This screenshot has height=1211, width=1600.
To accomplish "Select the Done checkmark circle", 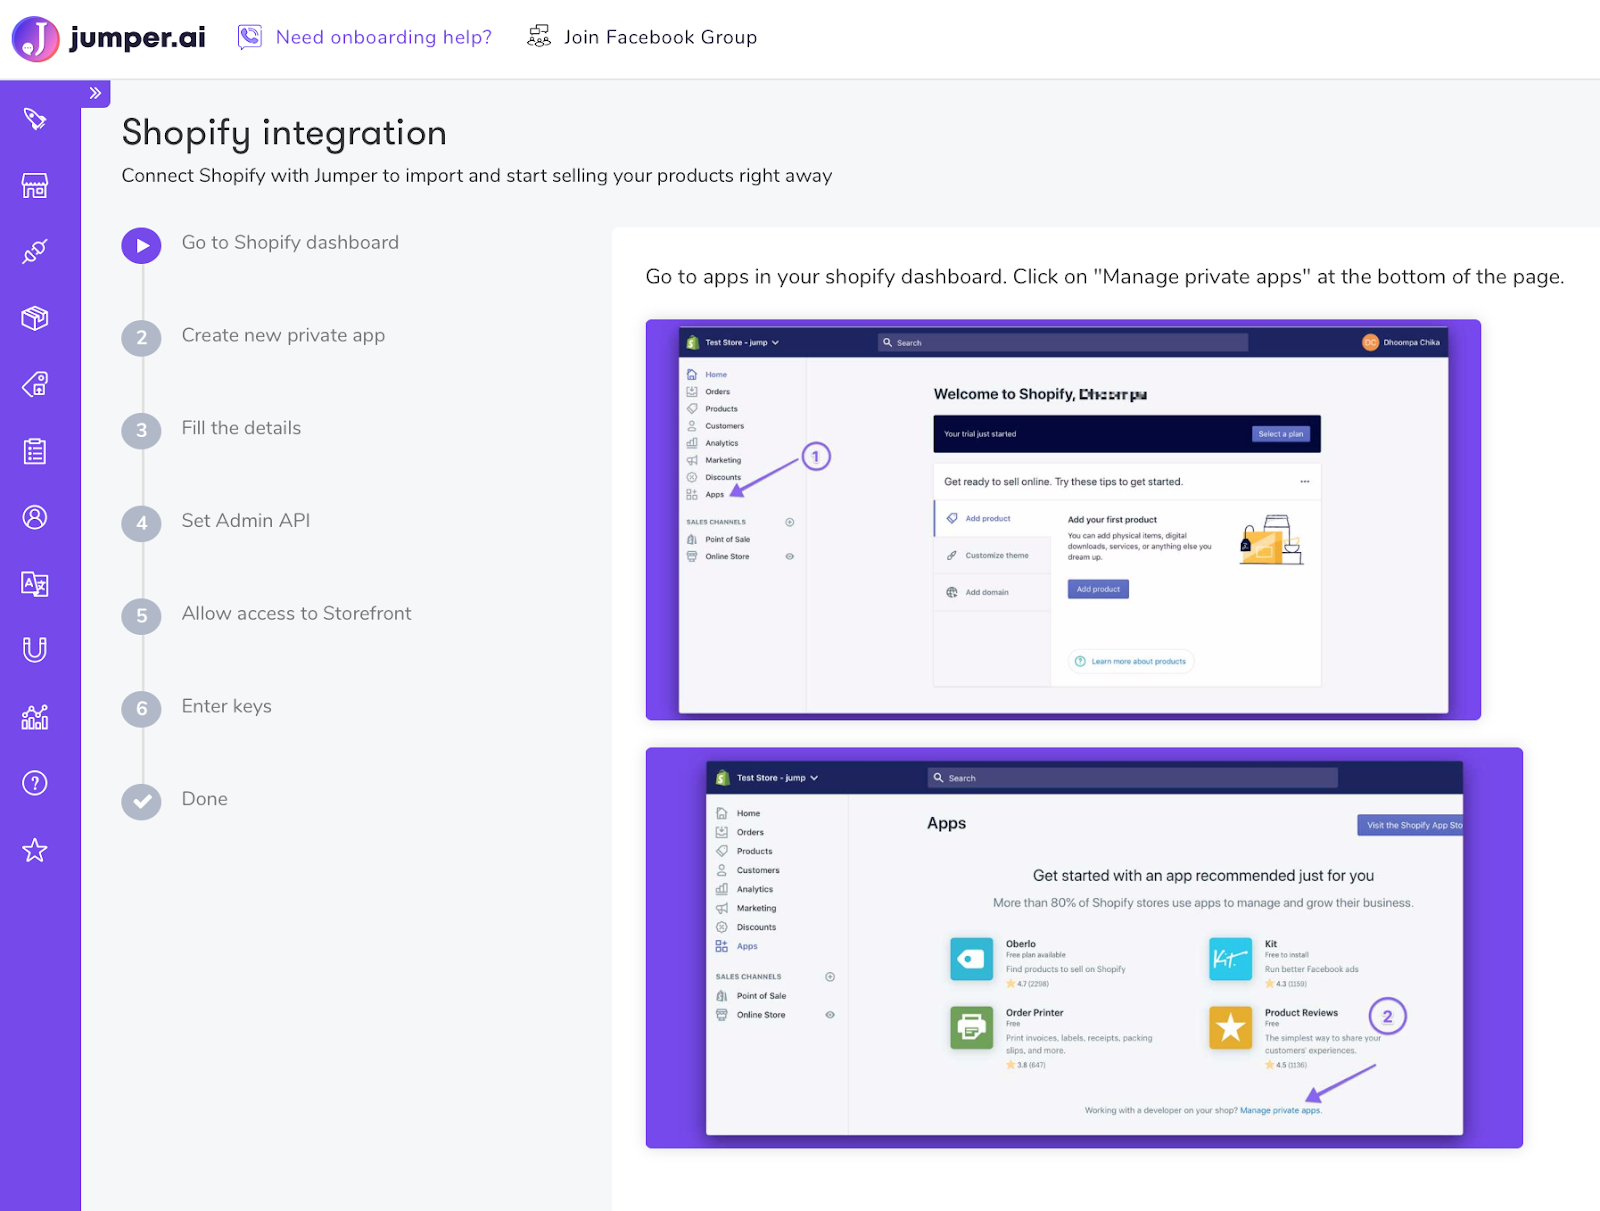I will pos(142,801).
